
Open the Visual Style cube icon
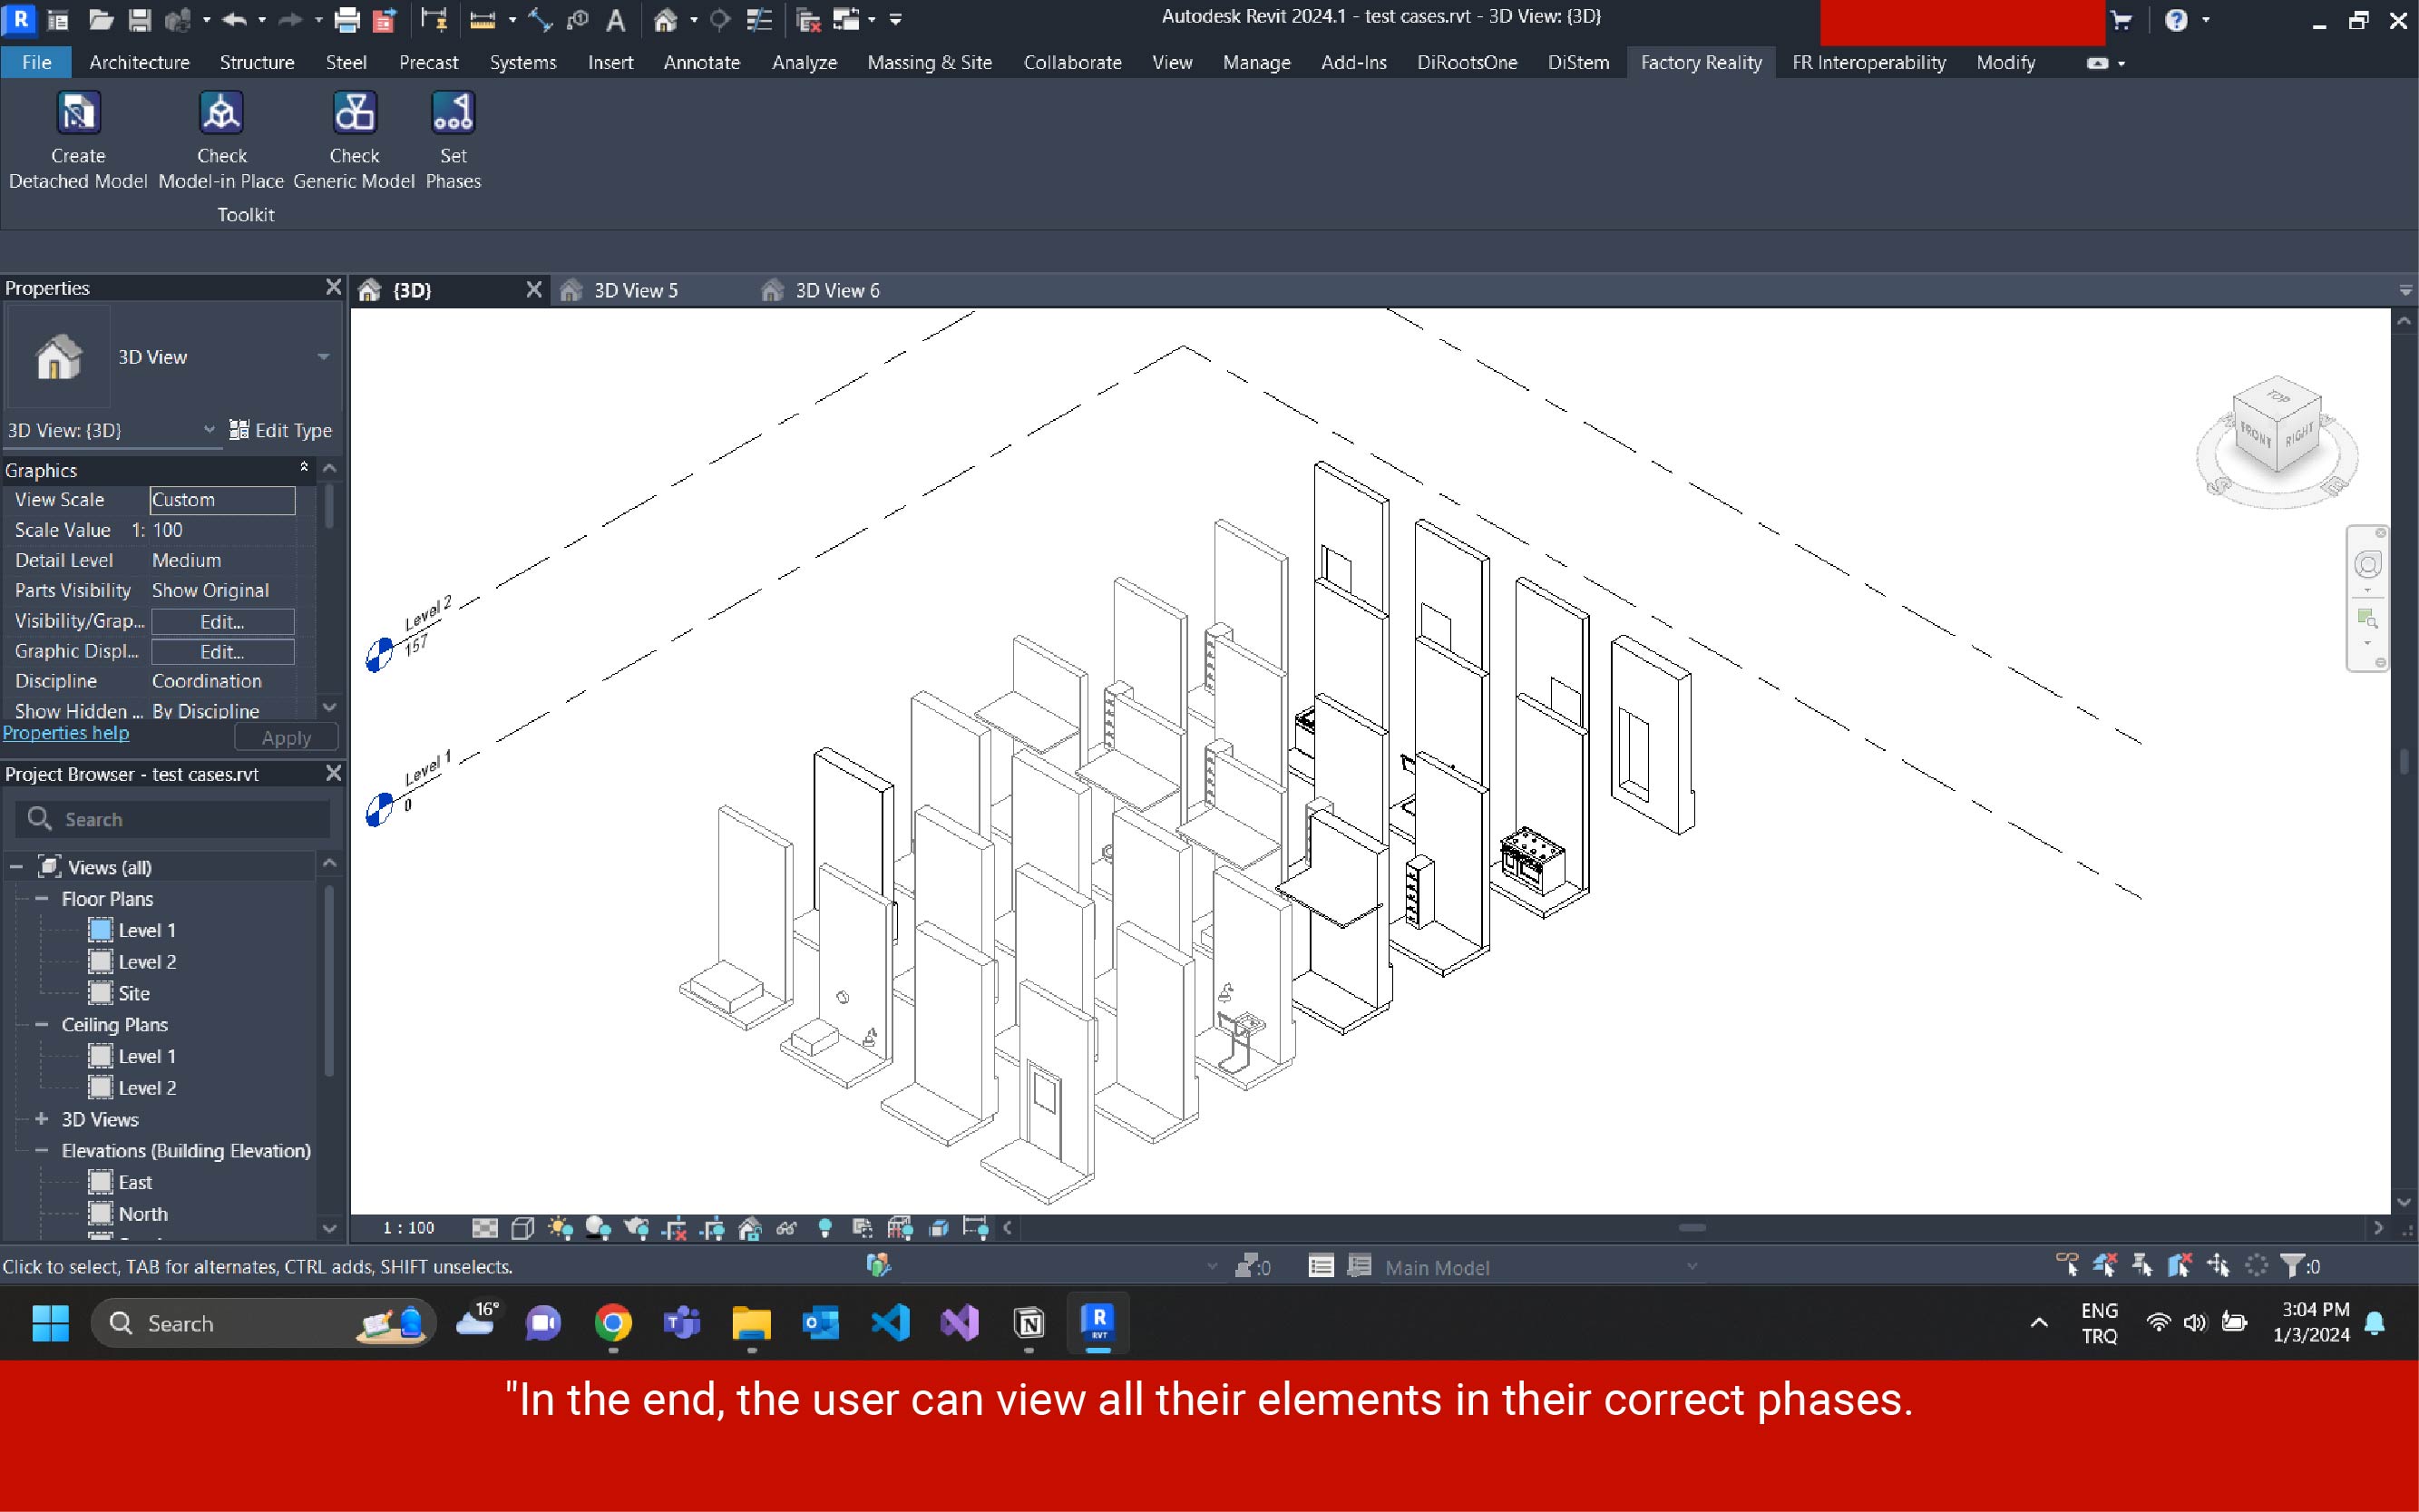tap(522, 1228)
